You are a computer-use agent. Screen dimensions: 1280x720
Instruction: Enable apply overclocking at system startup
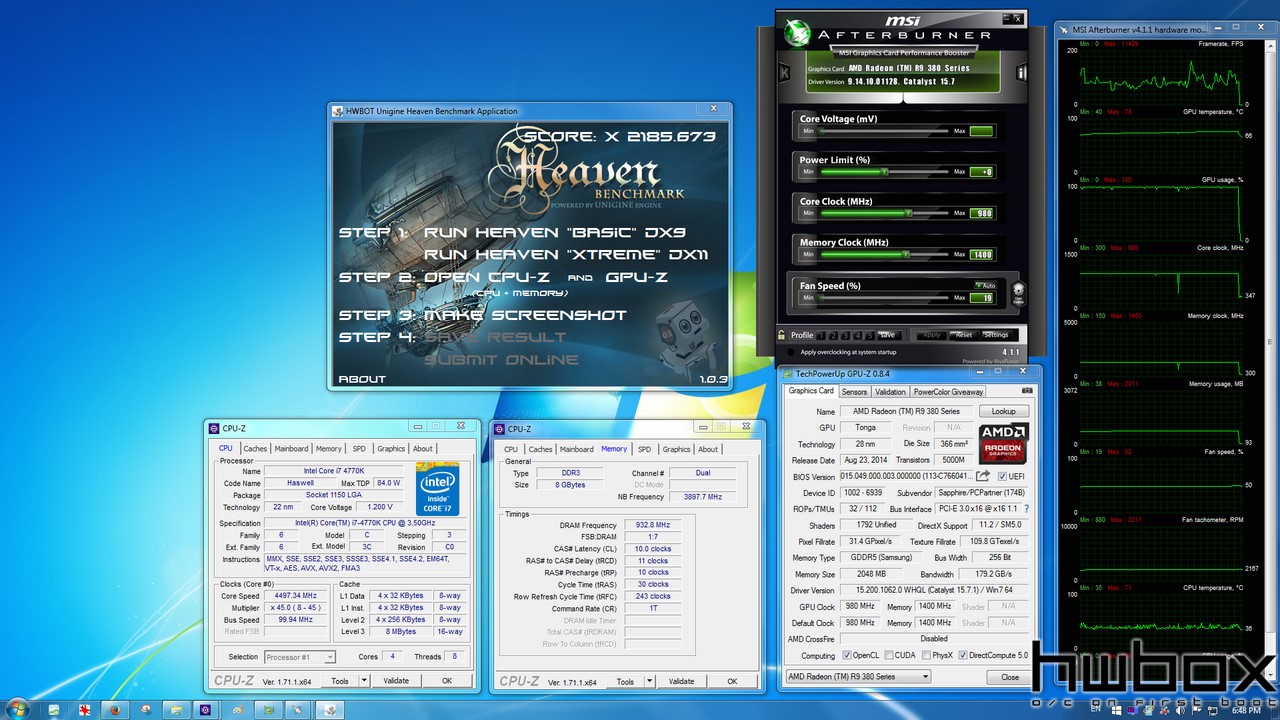tap(790, 352)
